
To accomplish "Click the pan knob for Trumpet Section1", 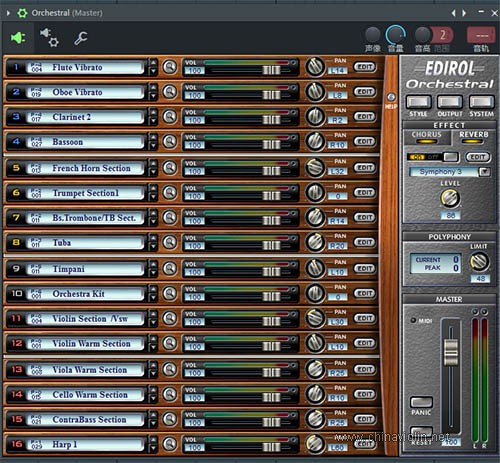I will (x=315, y=192).
